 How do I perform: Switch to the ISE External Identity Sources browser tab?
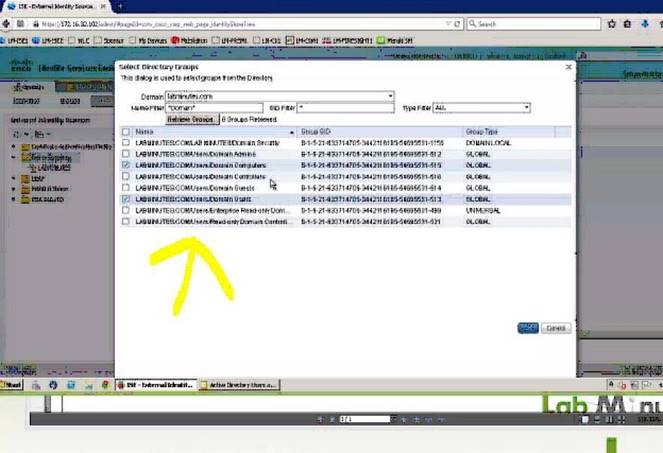coord(57,6)
